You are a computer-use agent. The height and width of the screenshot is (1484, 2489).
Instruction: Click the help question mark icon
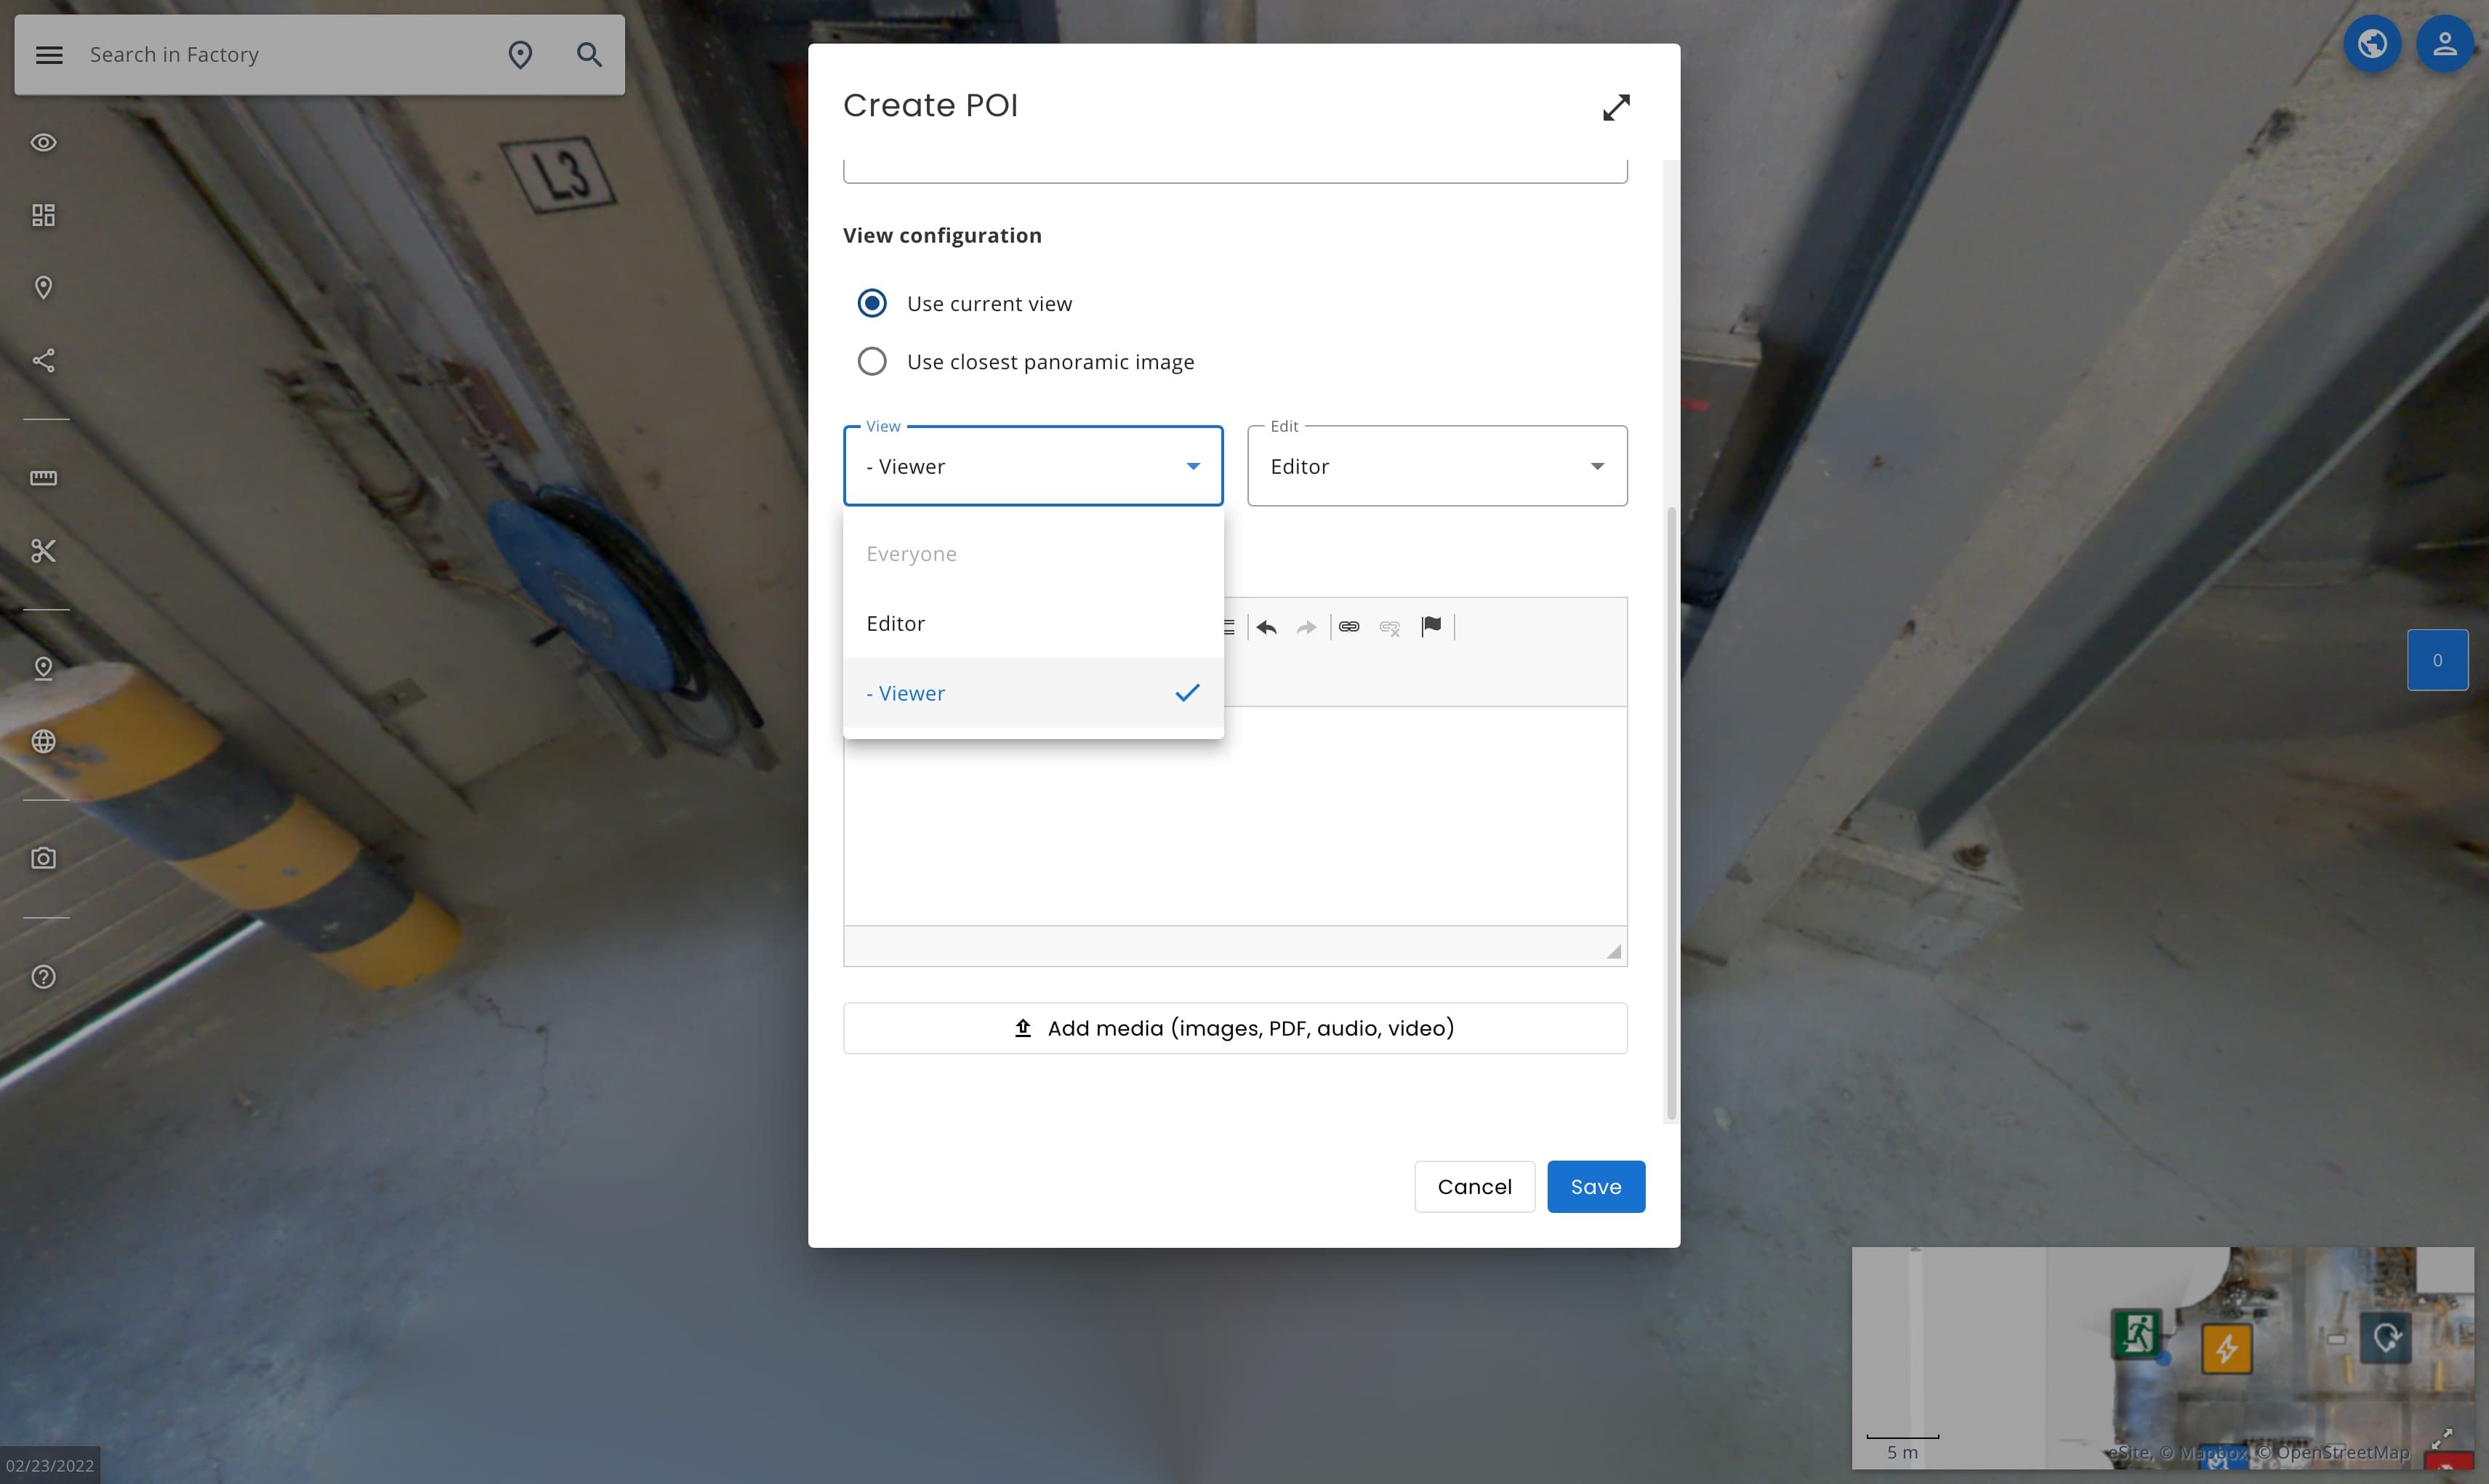click(x=44, y=977)
